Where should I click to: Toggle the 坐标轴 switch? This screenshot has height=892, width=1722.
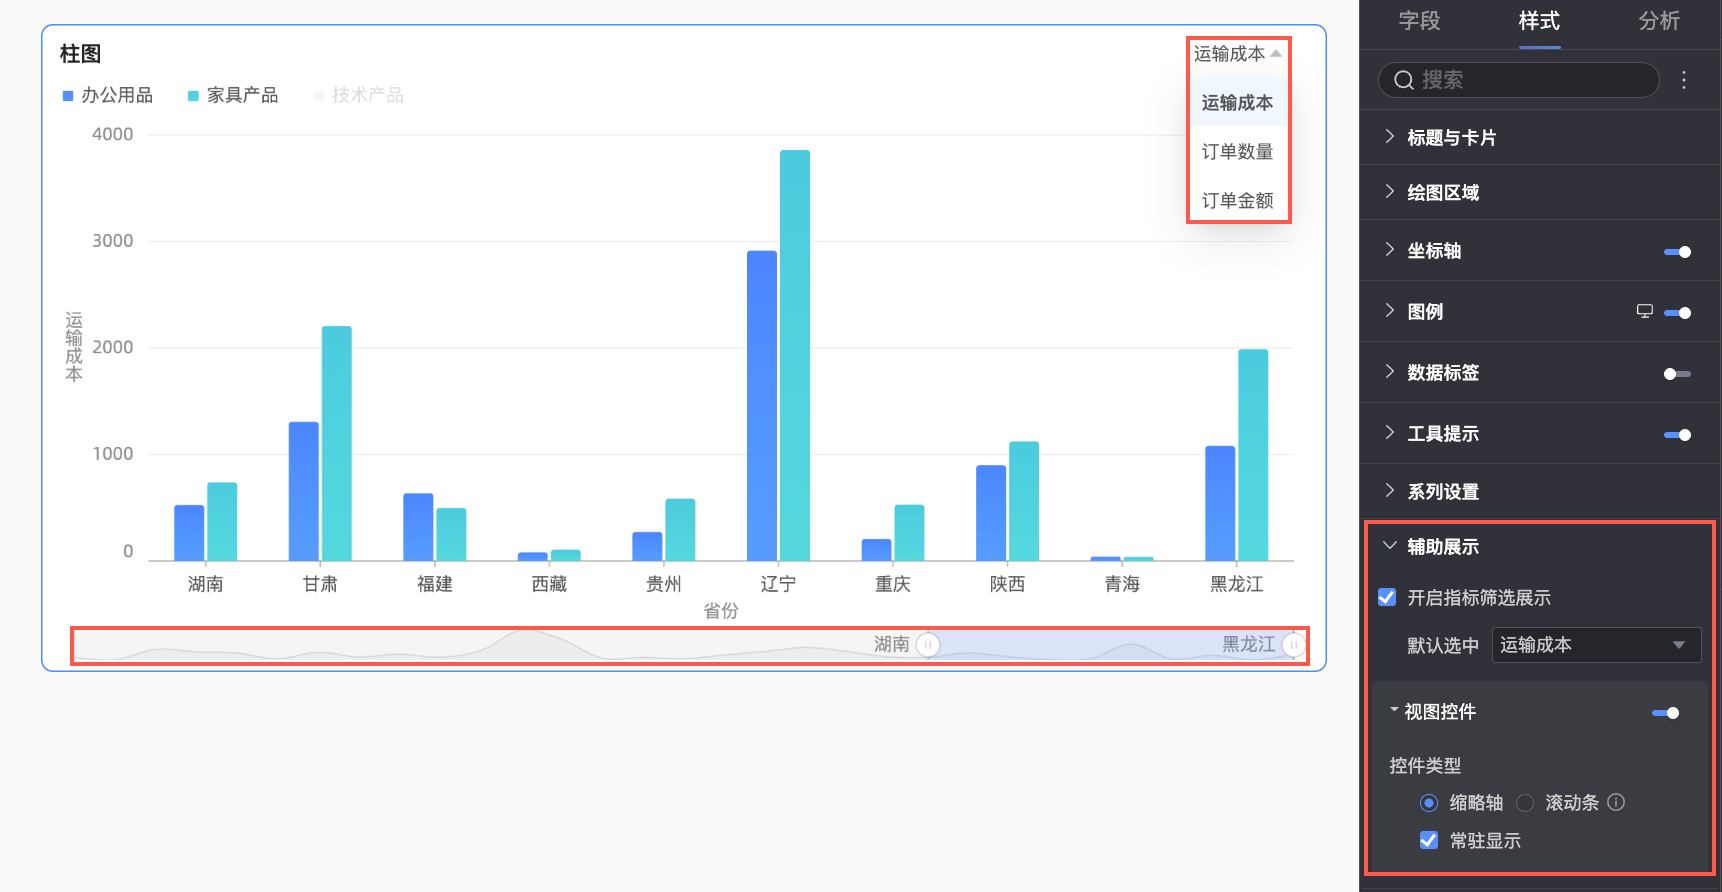coord(1677,252)
